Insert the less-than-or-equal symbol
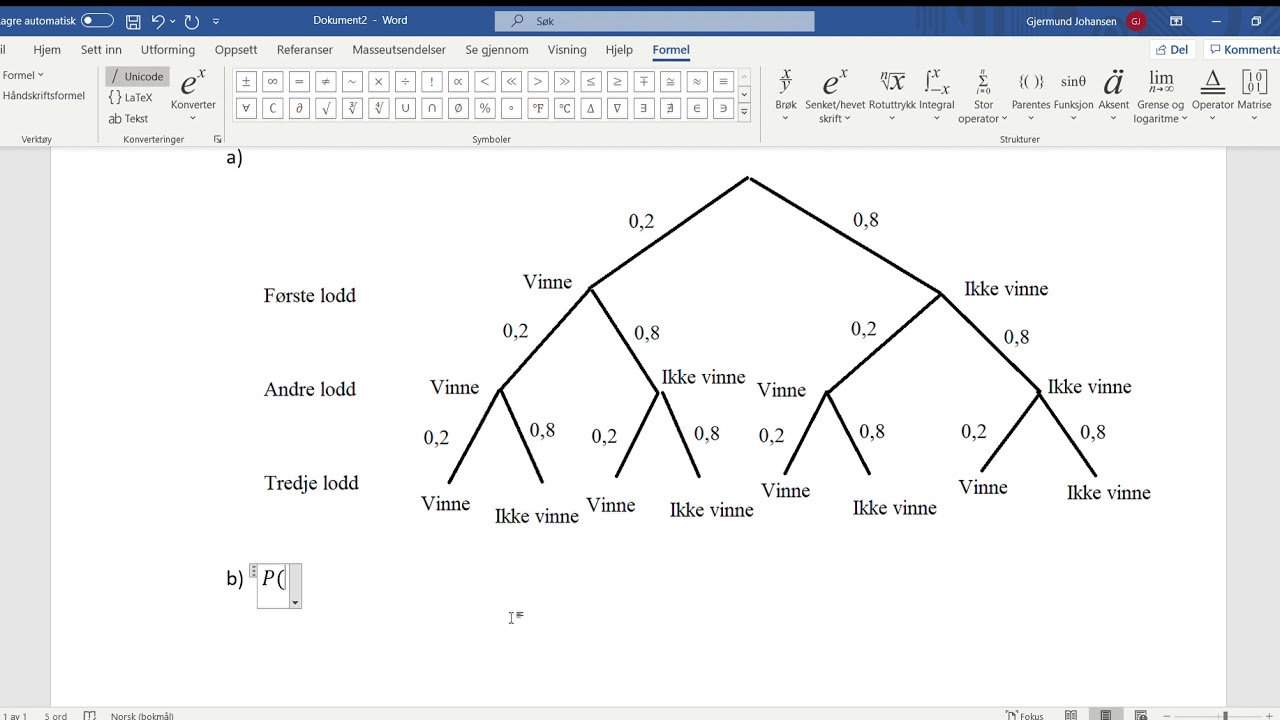This screenshot has width=1280, height=720. (x=591, y=82)
